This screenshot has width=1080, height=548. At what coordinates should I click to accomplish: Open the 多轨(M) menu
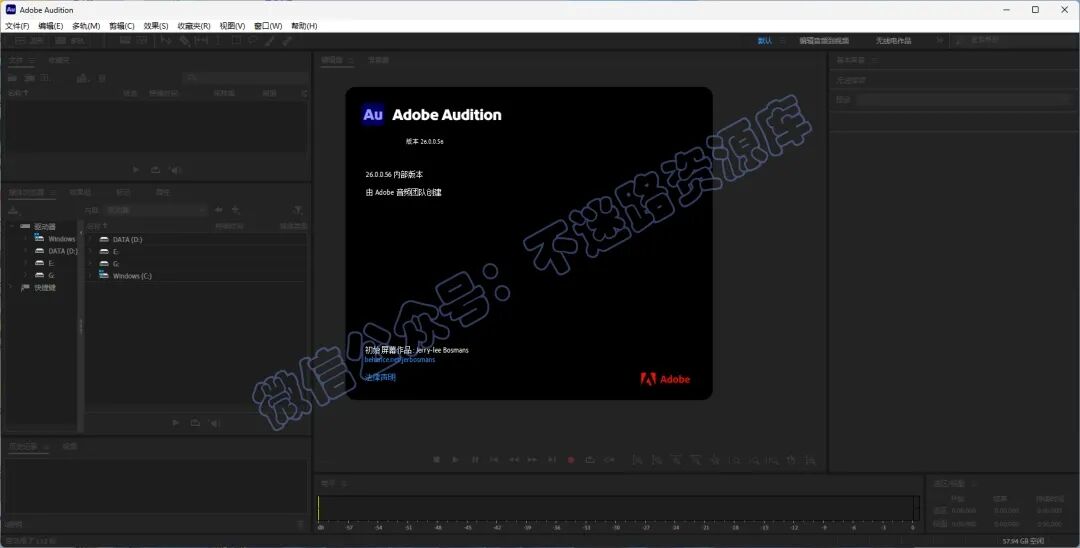click(x=86, y=25)
